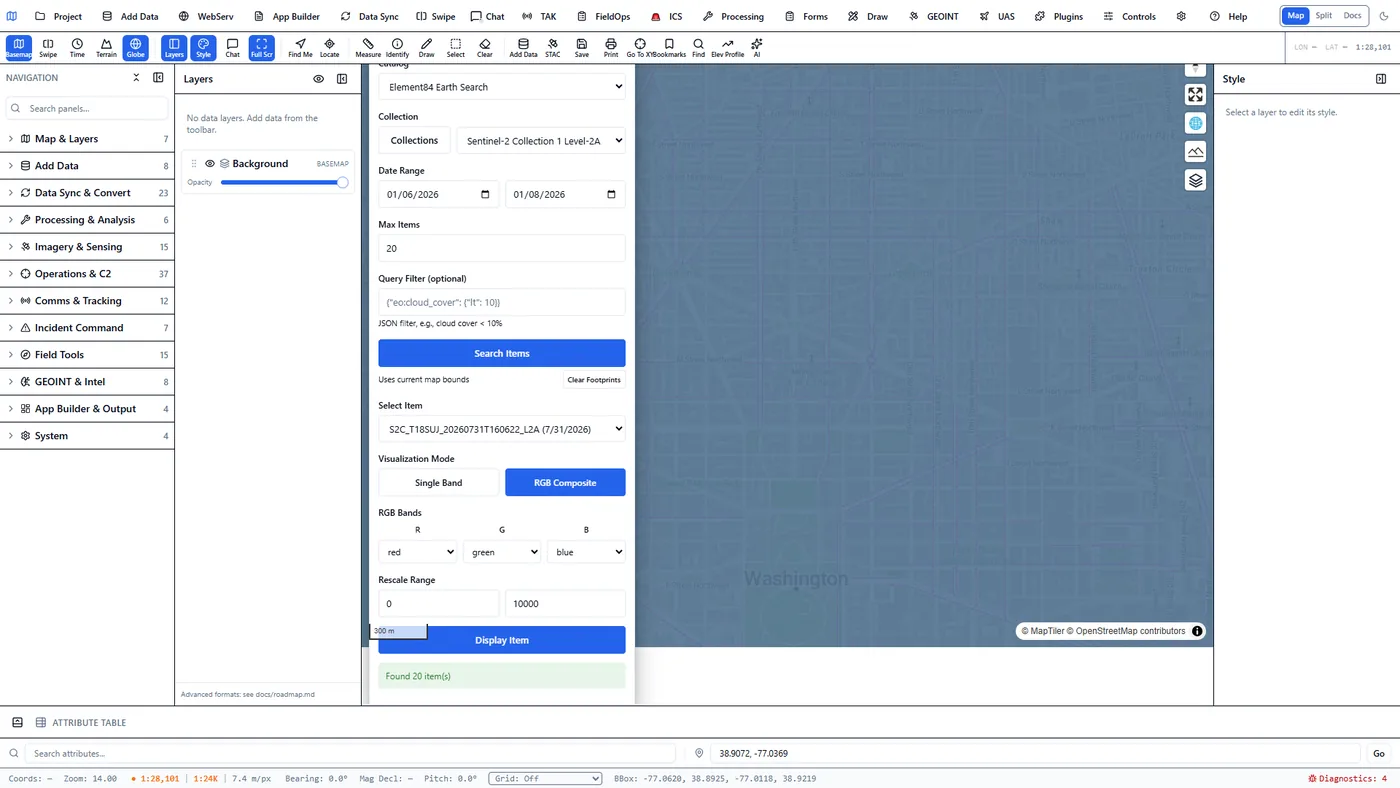
Task: Open the map attribution info icon
Action: tap(1197, 631)
